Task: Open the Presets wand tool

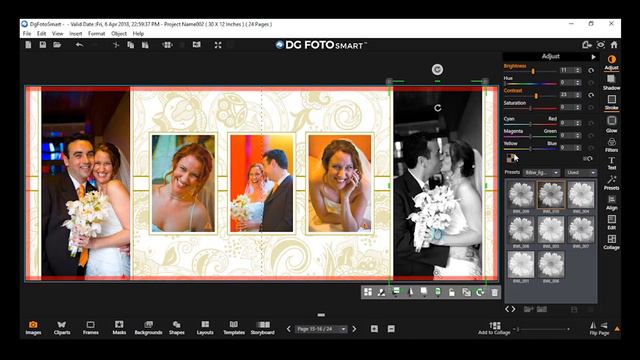Action: tap(611, 182)
